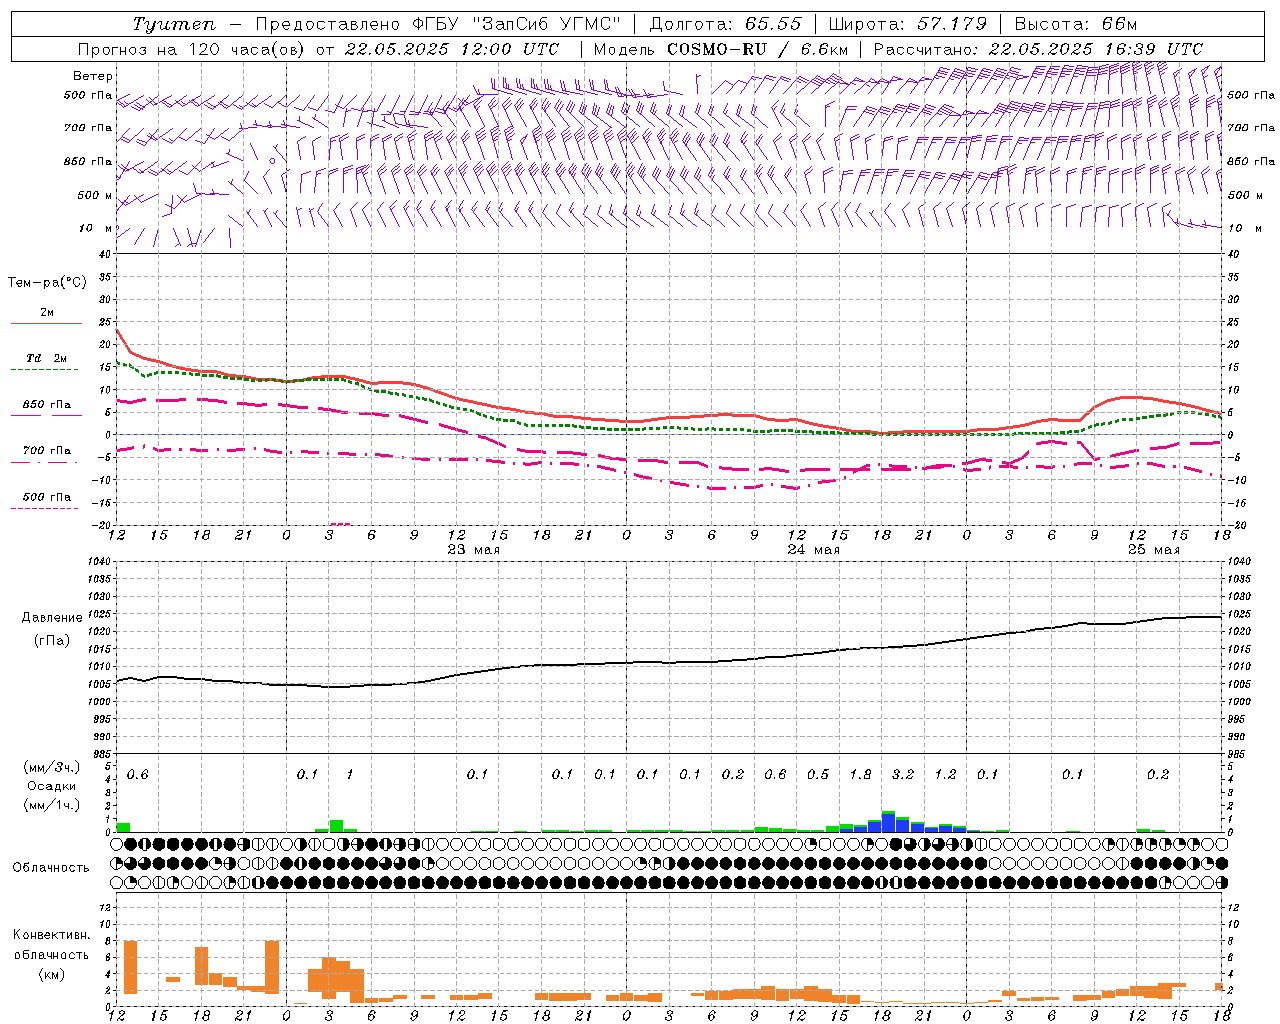Viewport: 1280px width, 1024px height.
Task: Click the right-side 700 гПа wind level label
Action: click(1251, 128)
